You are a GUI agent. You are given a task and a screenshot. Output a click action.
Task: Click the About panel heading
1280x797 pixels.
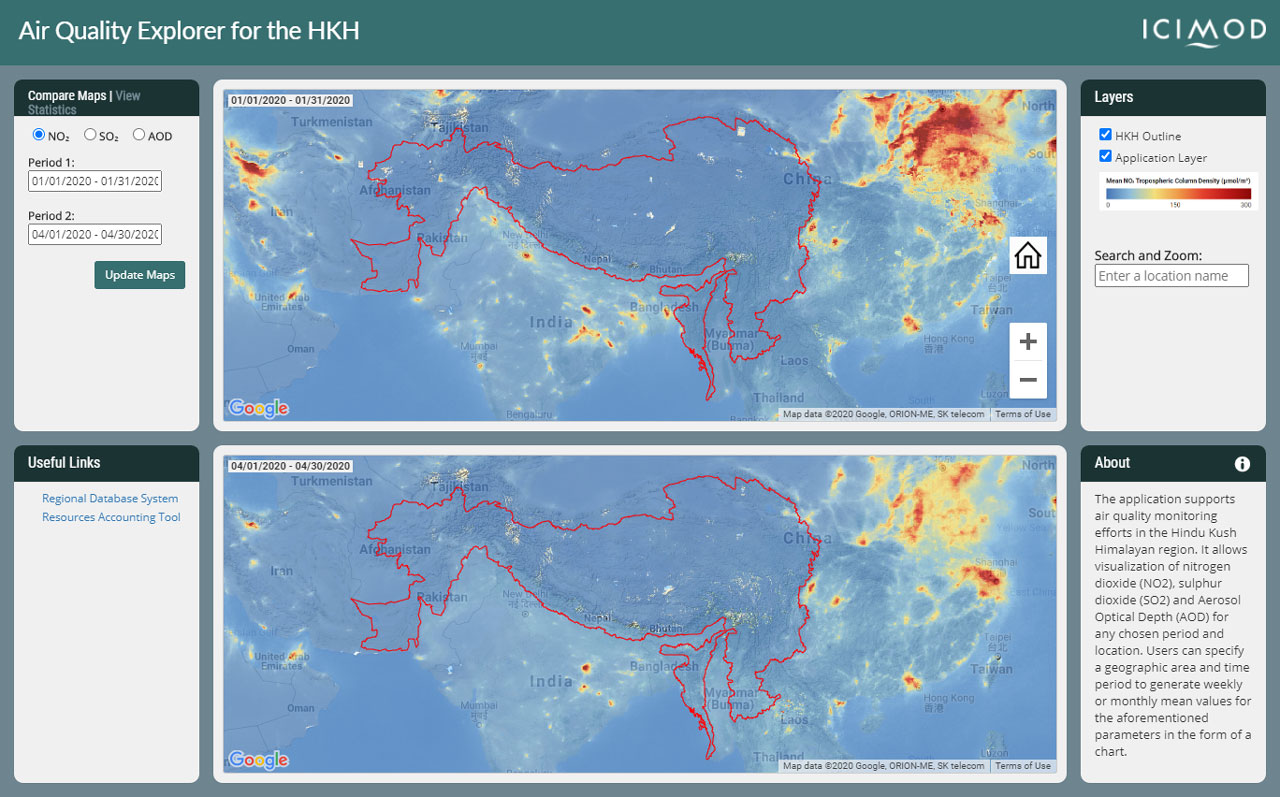coord(1112,463)
